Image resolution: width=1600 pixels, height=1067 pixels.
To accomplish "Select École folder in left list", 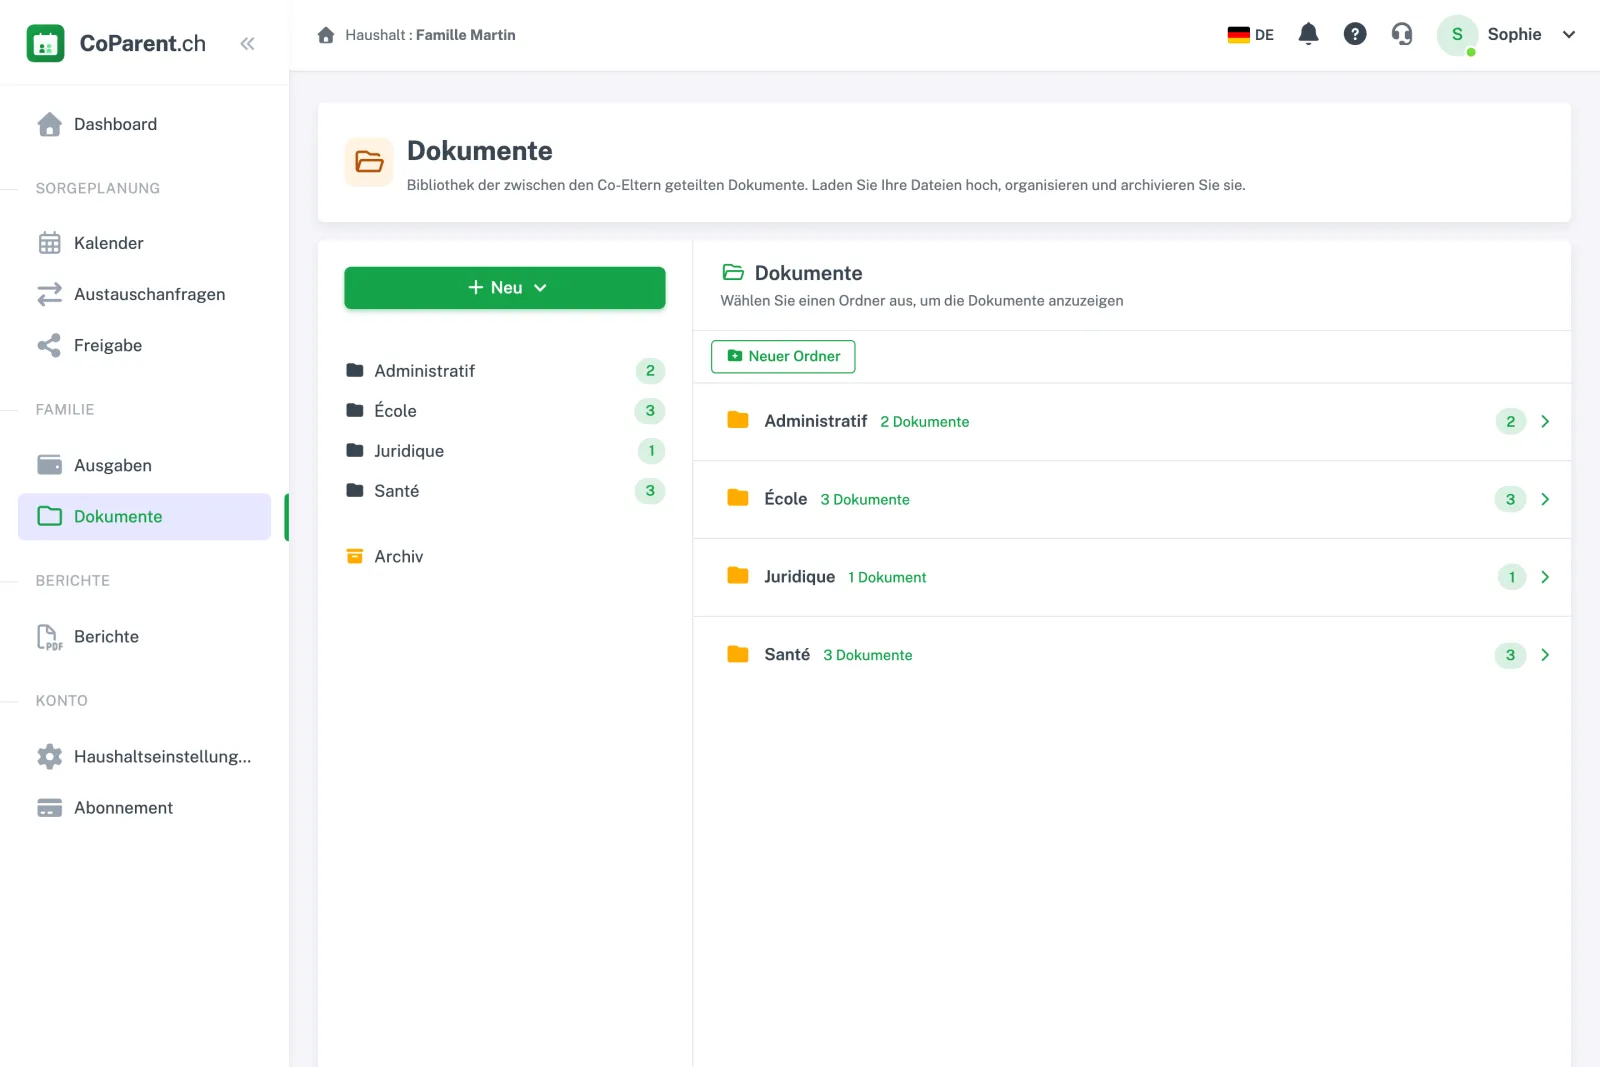I will tap(505, 411).
